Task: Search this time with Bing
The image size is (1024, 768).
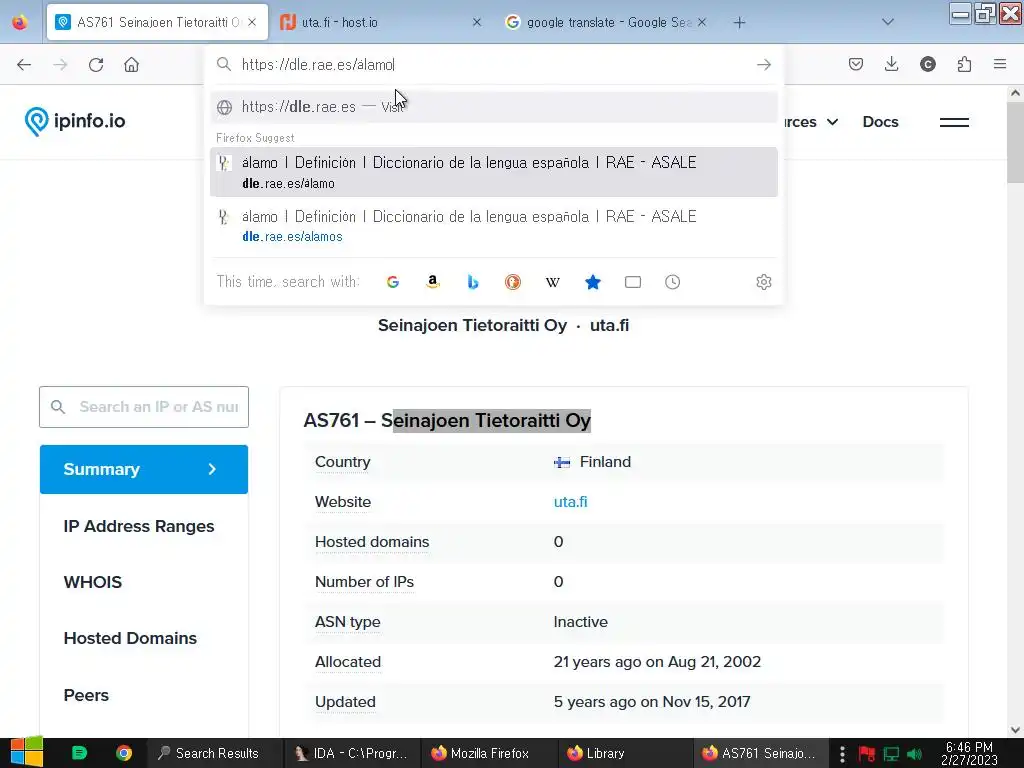Action: [x=473, y=282]
